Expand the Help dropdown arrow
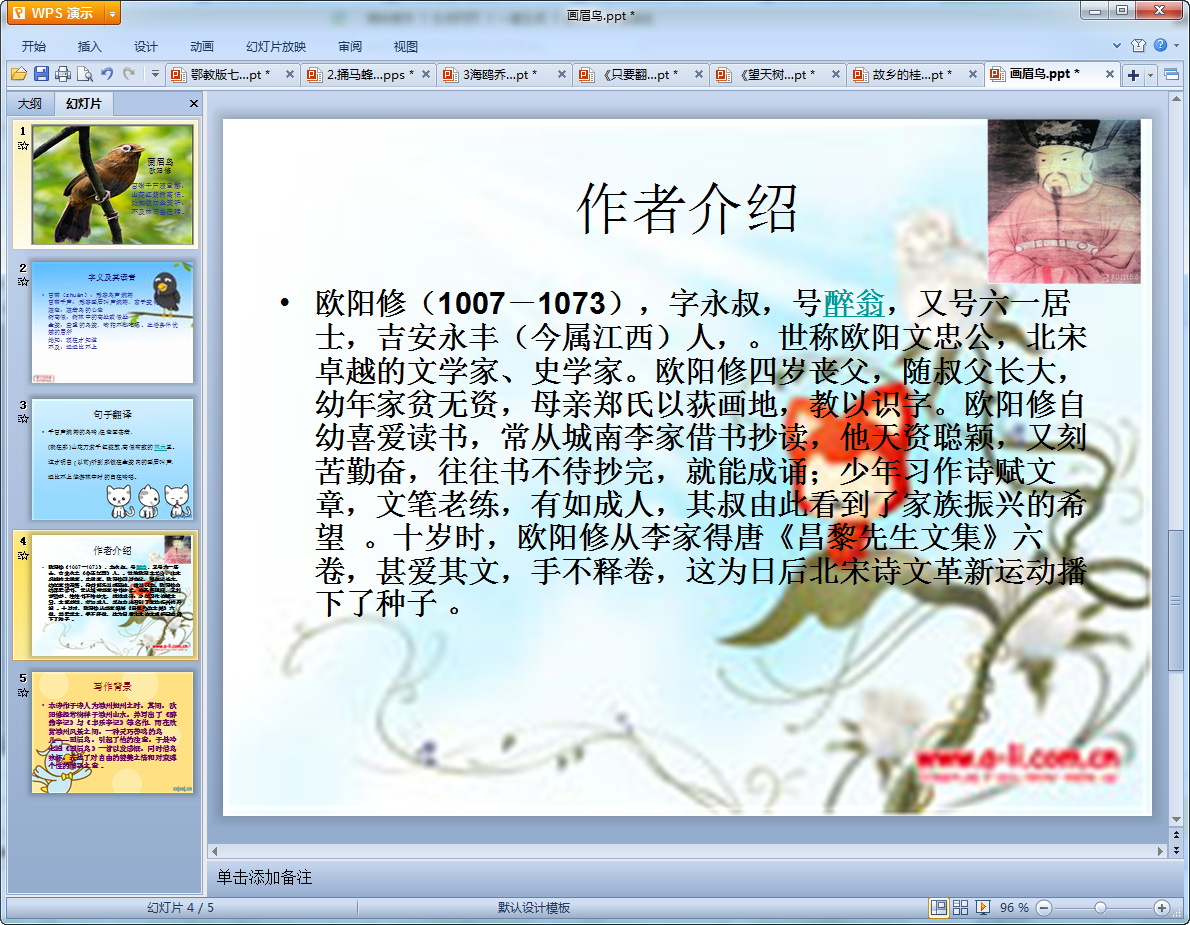The width and height of the screenshot is (1190, 925). click(x=1176, y=46)
